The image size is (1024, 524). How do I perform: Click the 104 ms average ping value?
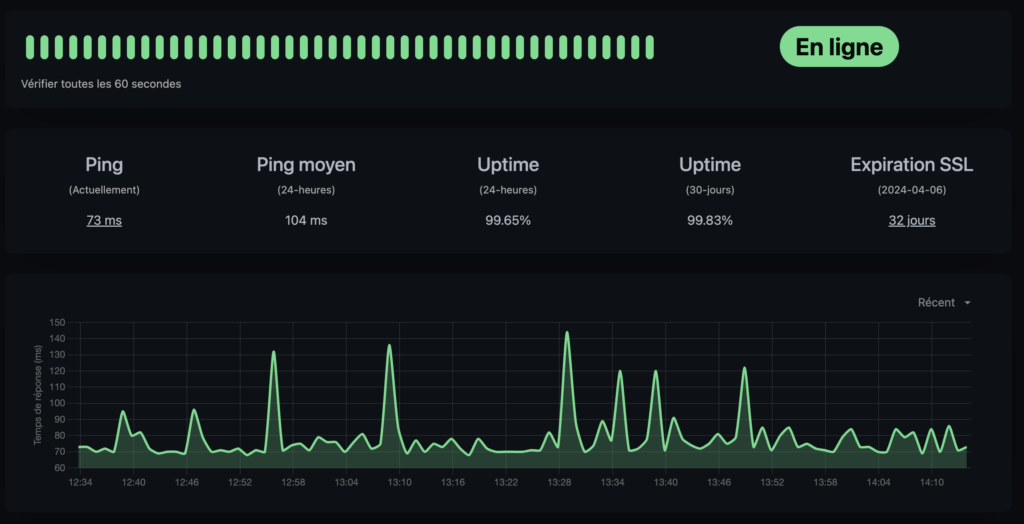(x=306, y=221)
